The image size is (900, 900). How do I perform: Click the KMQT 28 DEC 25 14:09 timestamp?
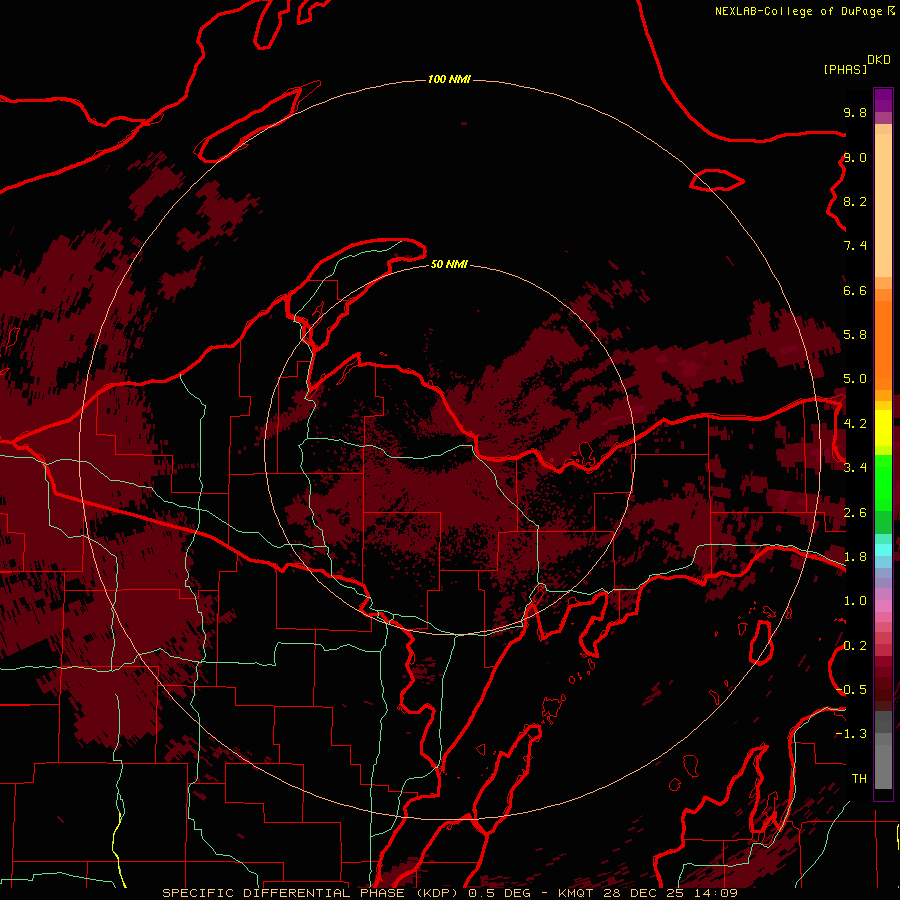[647, 893]
